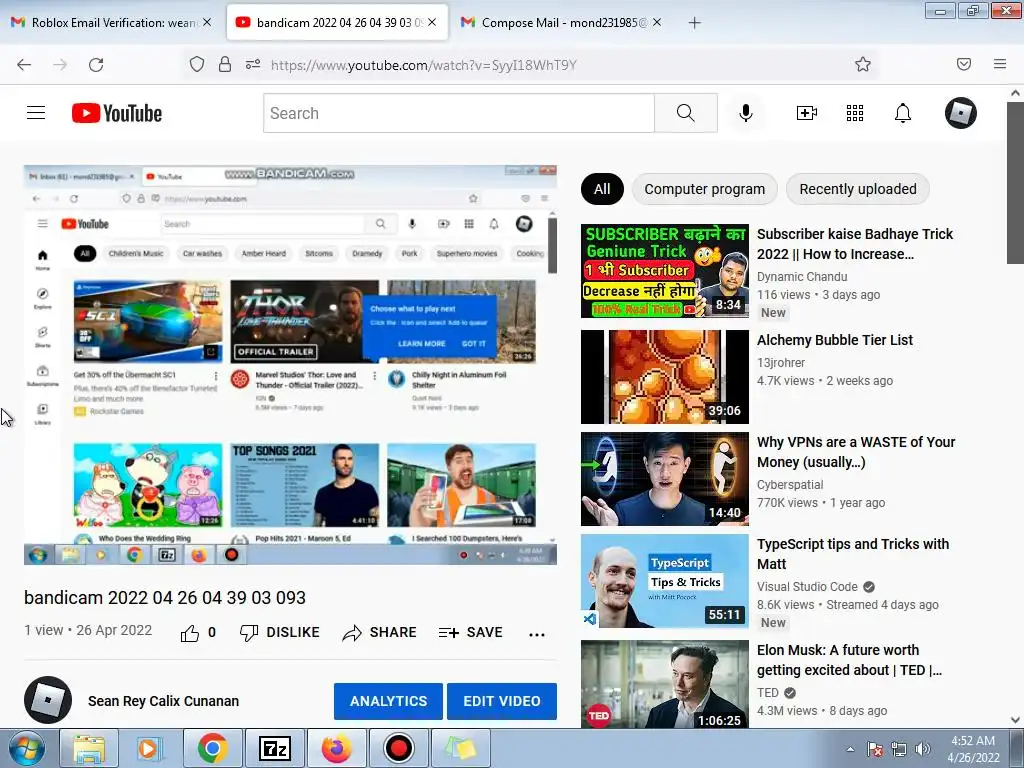This screenshot has height=768, width=1024.
Task: Select the Computer program filter chip
Action: point(705,189)
